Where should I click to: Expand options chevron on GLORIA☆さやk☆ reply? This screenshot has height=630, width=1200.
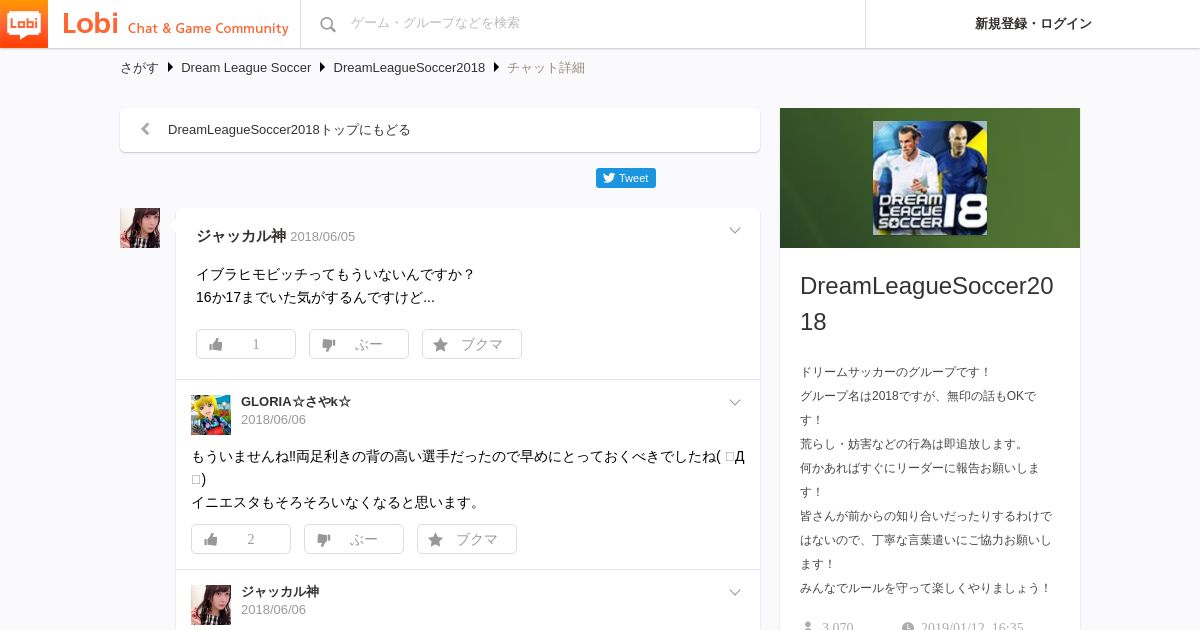click(x=735, y=403)
